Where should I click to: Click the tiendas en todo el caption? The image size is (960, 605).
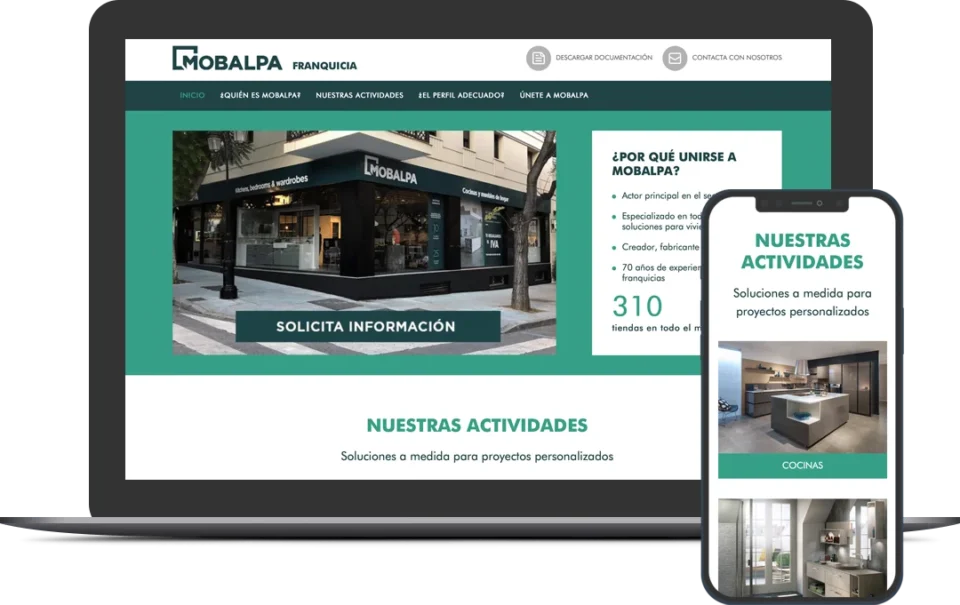click(656, 328)
